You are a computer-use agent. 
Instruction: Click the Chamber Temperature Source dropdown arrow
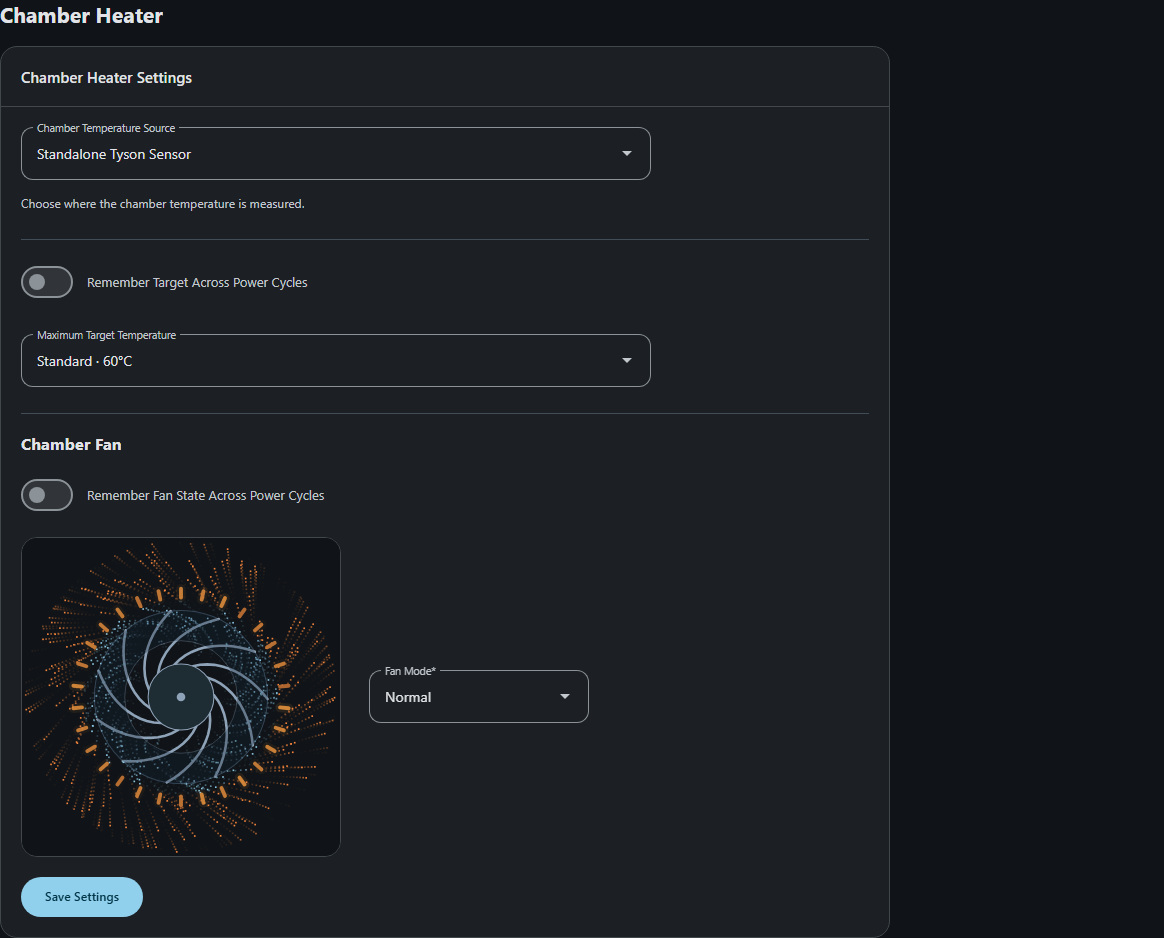(627, 154)
